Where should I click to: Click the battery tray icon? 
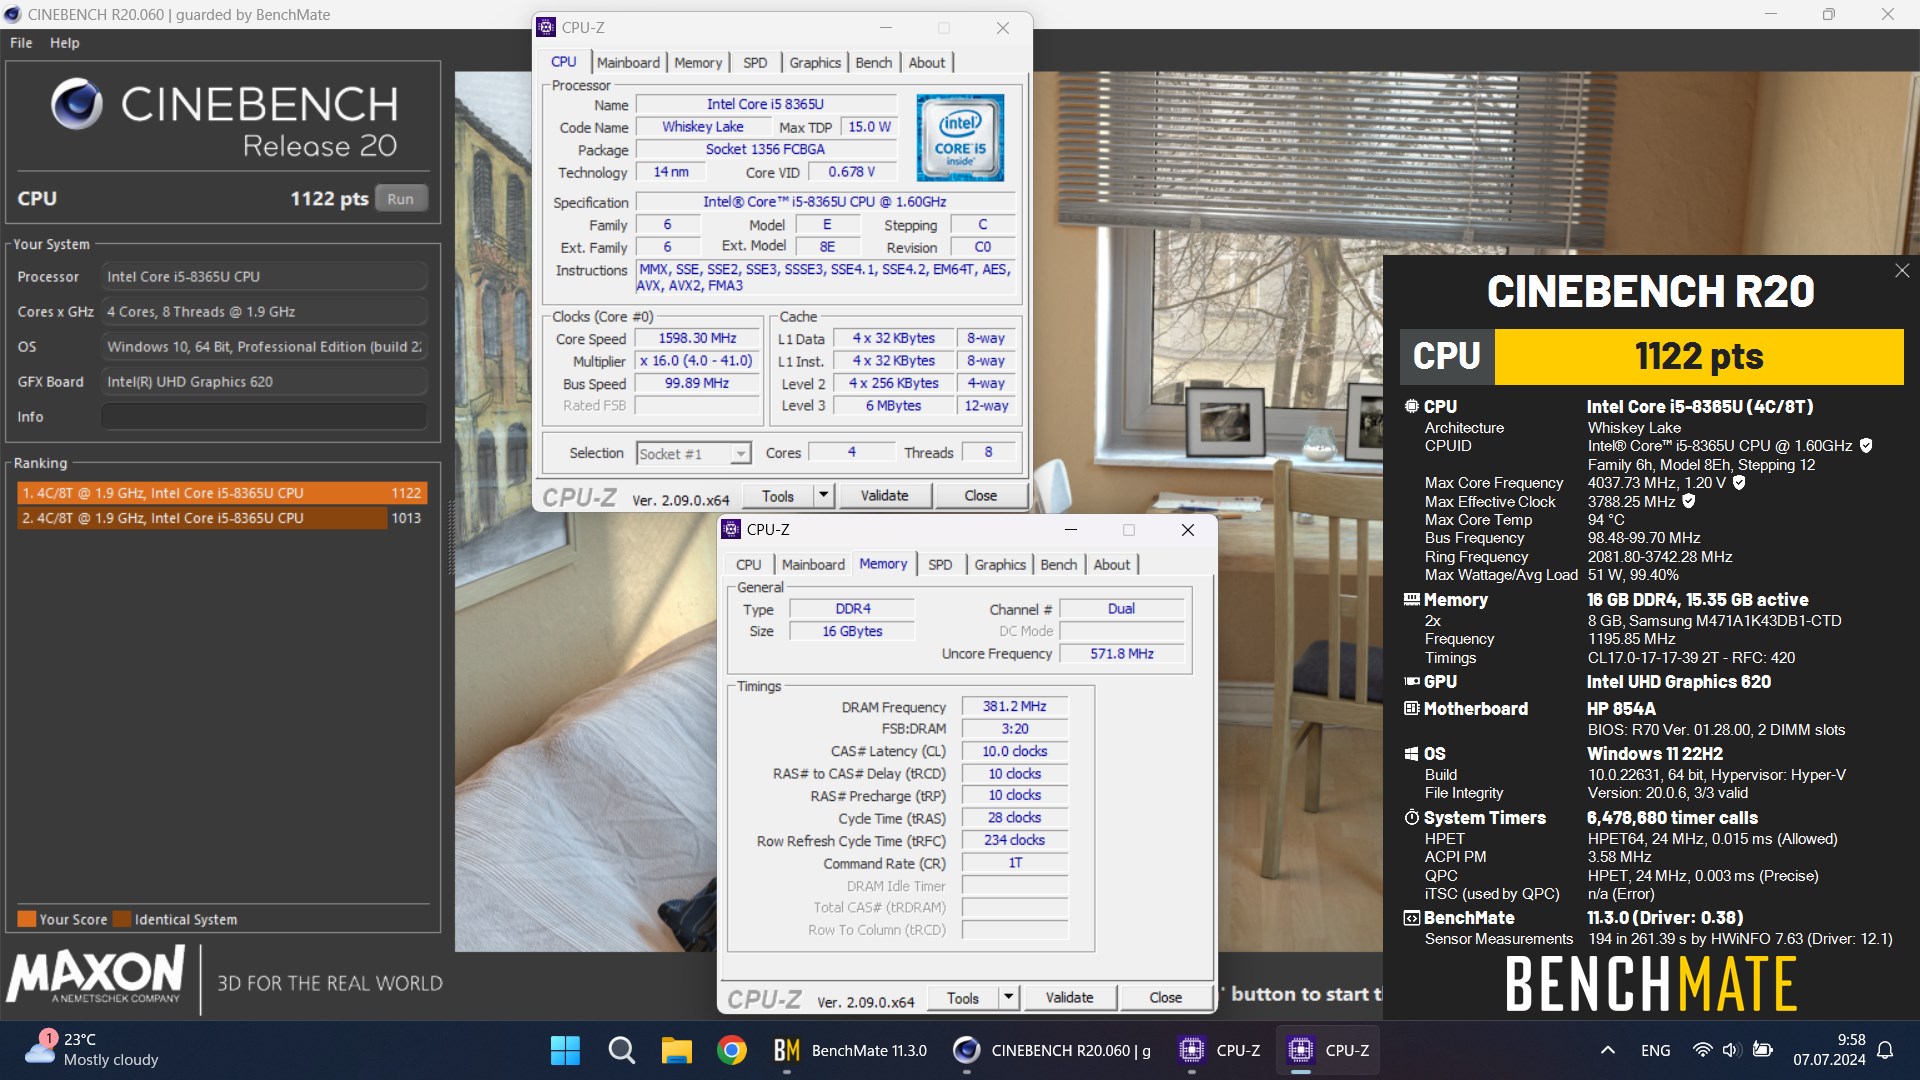coord(1763,1050)
